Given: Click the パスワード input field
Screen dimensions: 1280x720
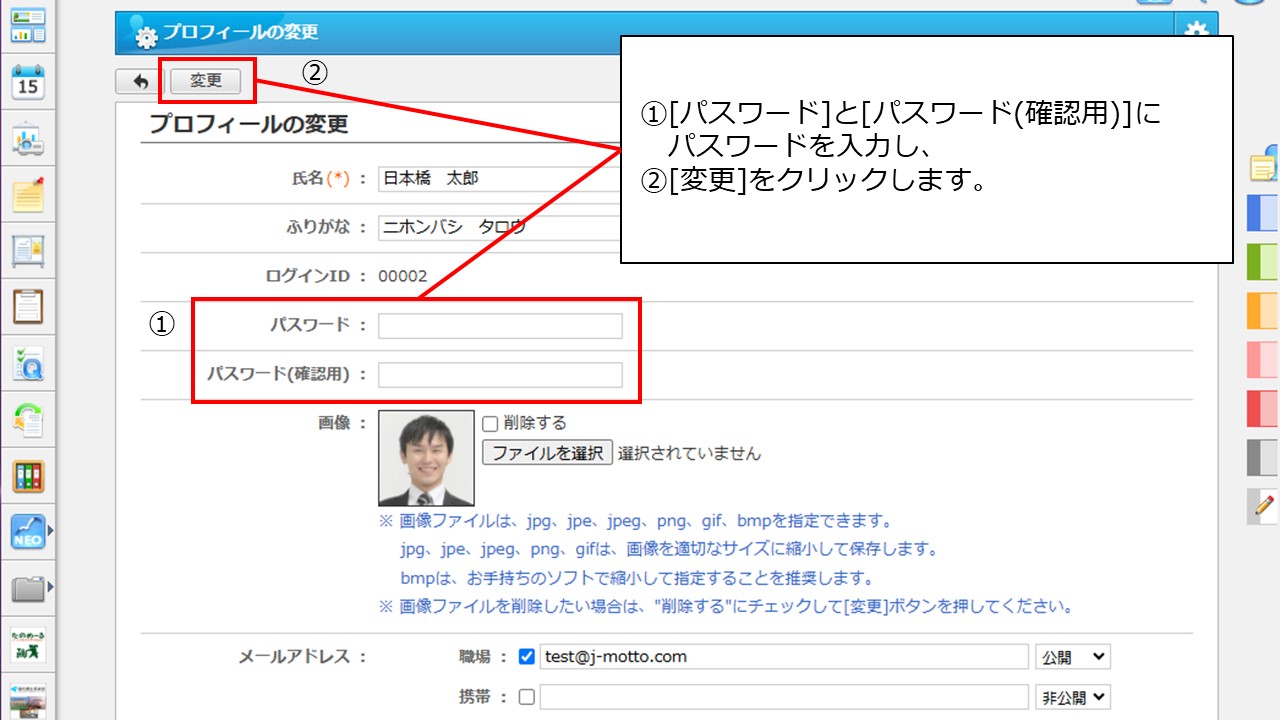Looking at the screenshot, I should (x=500, y=326).
